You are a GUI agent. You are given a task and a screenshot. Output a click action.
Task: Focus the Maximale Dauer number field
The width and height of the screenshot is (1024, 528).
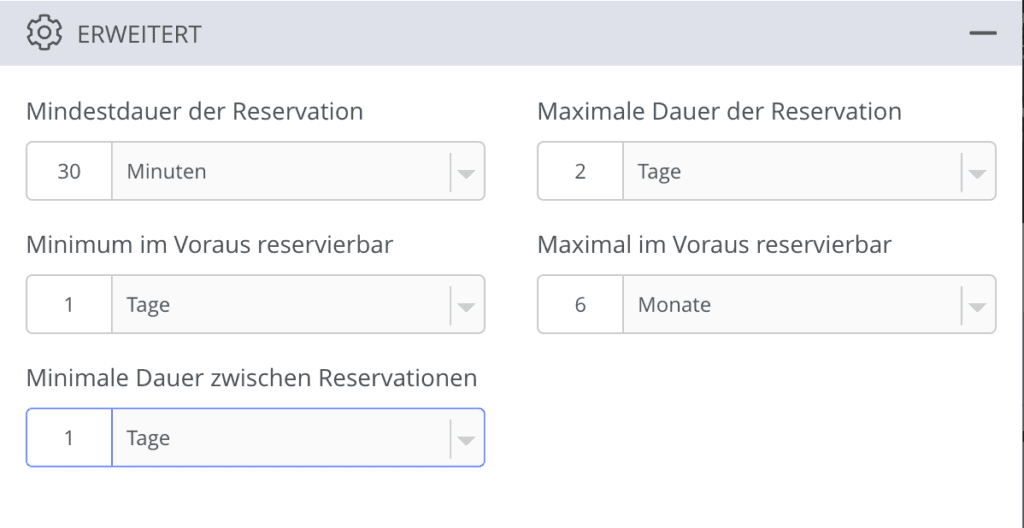click(x=580, y=171)
